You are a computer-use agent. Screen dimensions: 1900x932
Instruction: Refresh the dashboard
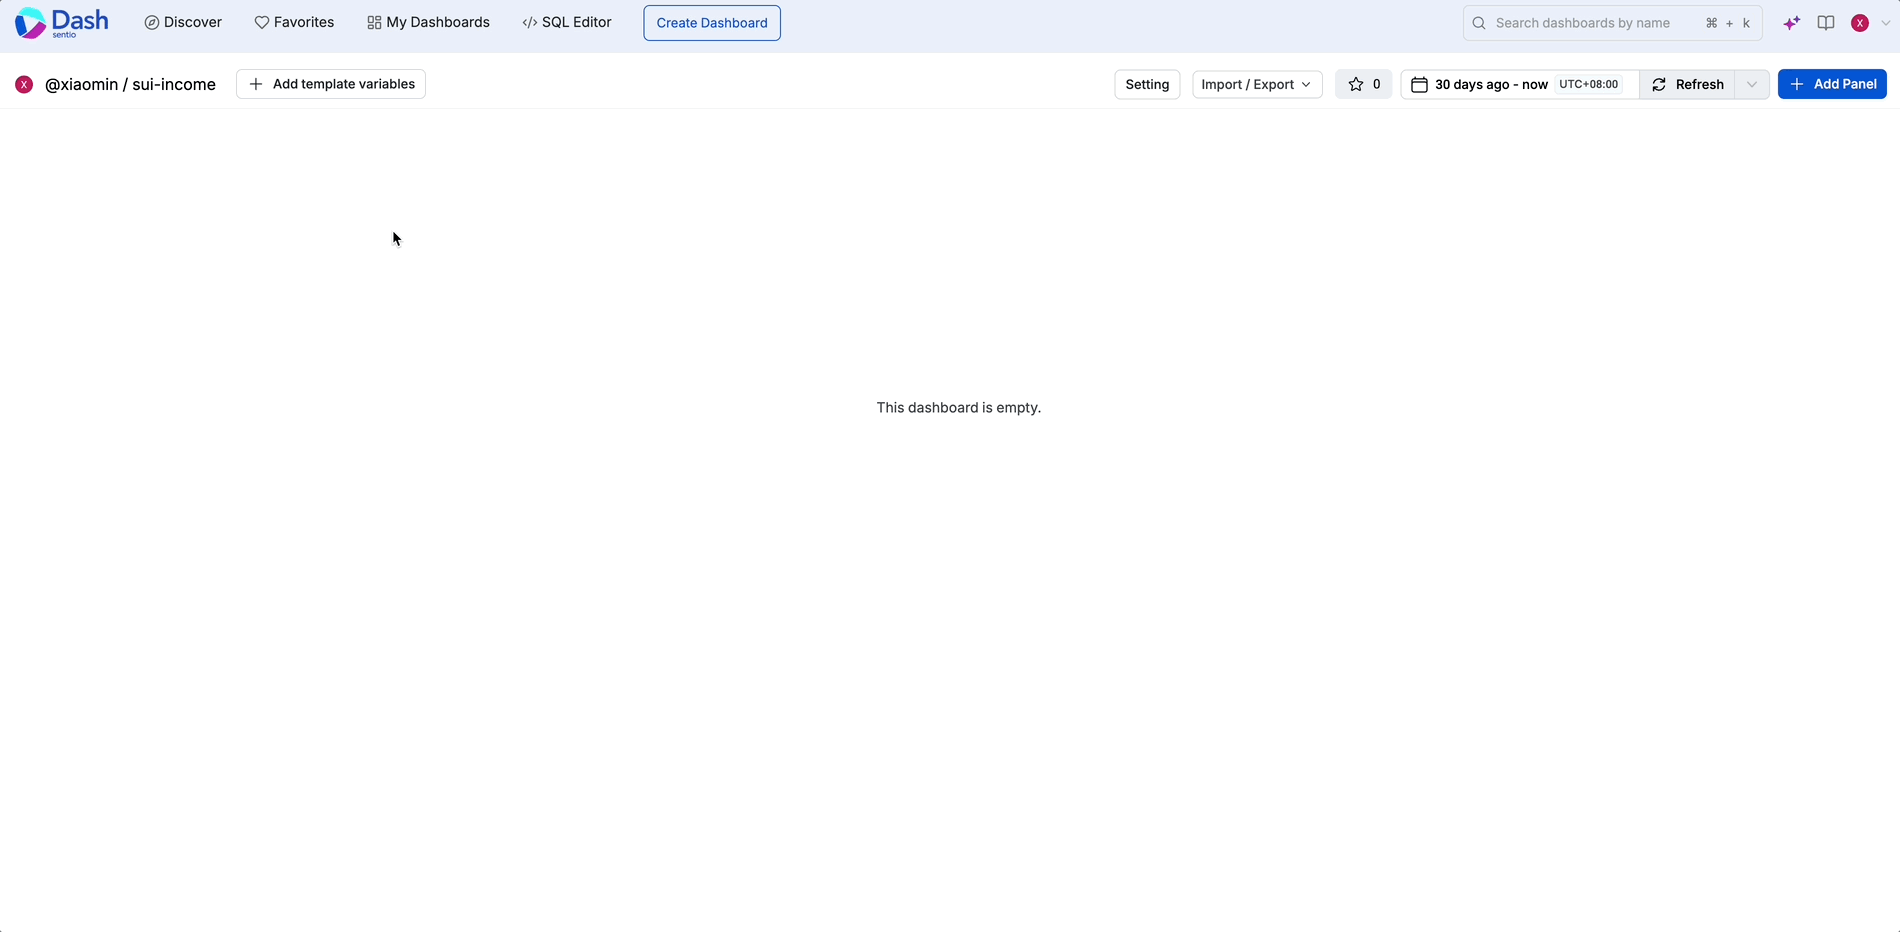(1688, 85)
